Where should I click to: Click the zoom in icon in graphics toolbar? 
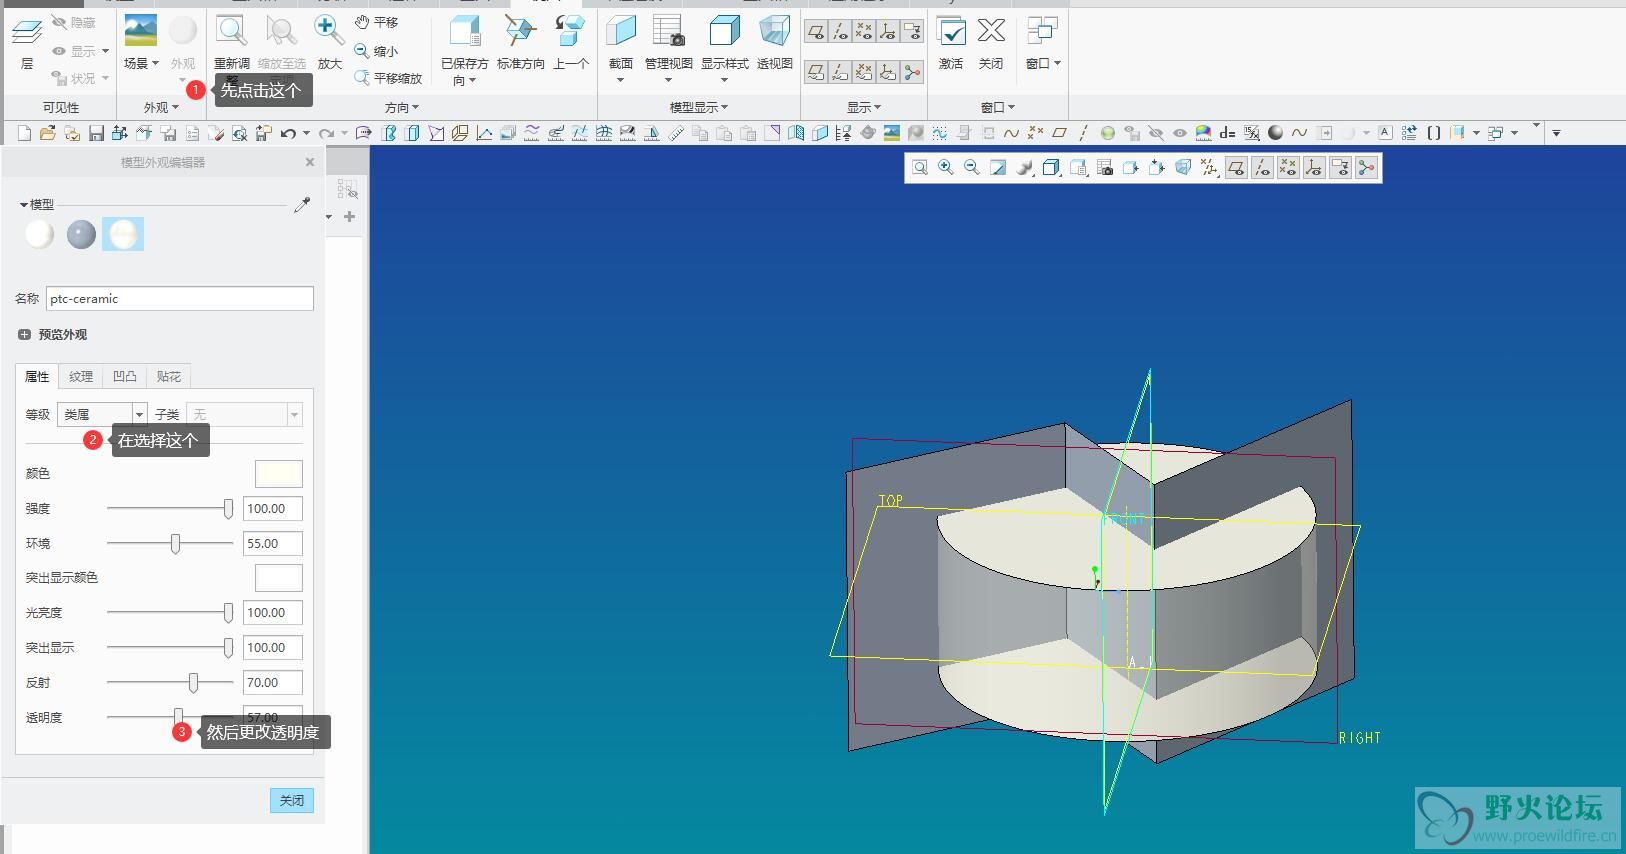click(x=946, y=168)
